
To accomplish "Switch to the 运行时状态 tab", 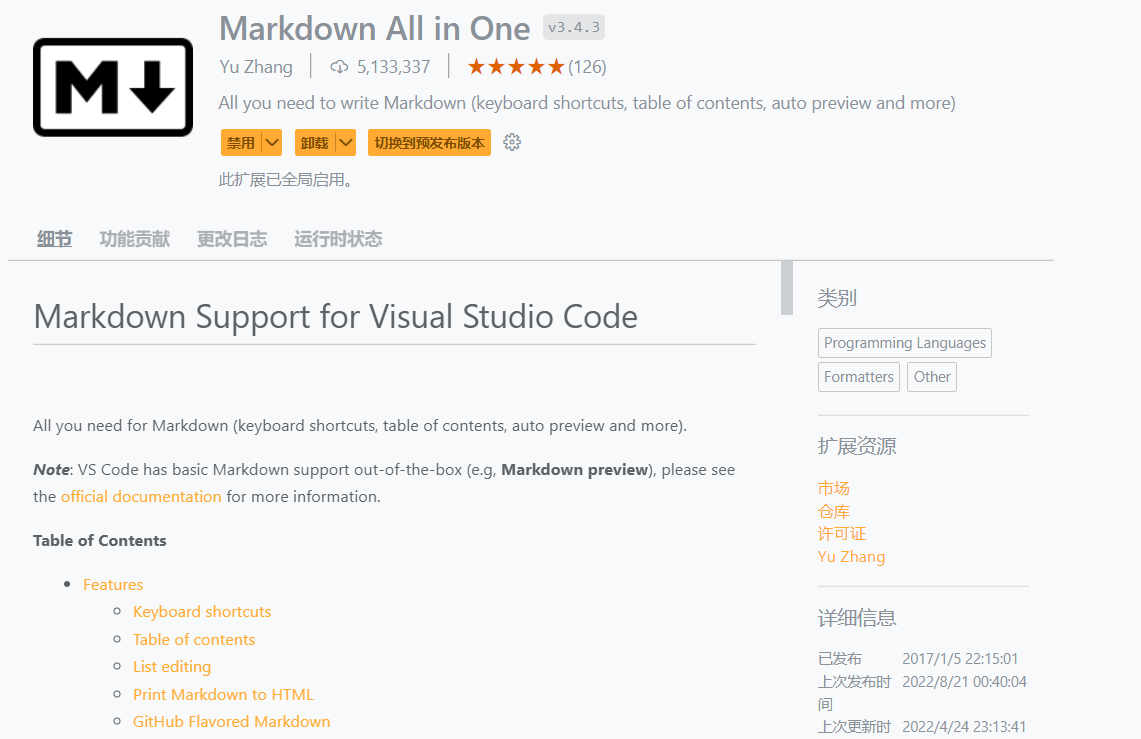I will tap(338, 239).
